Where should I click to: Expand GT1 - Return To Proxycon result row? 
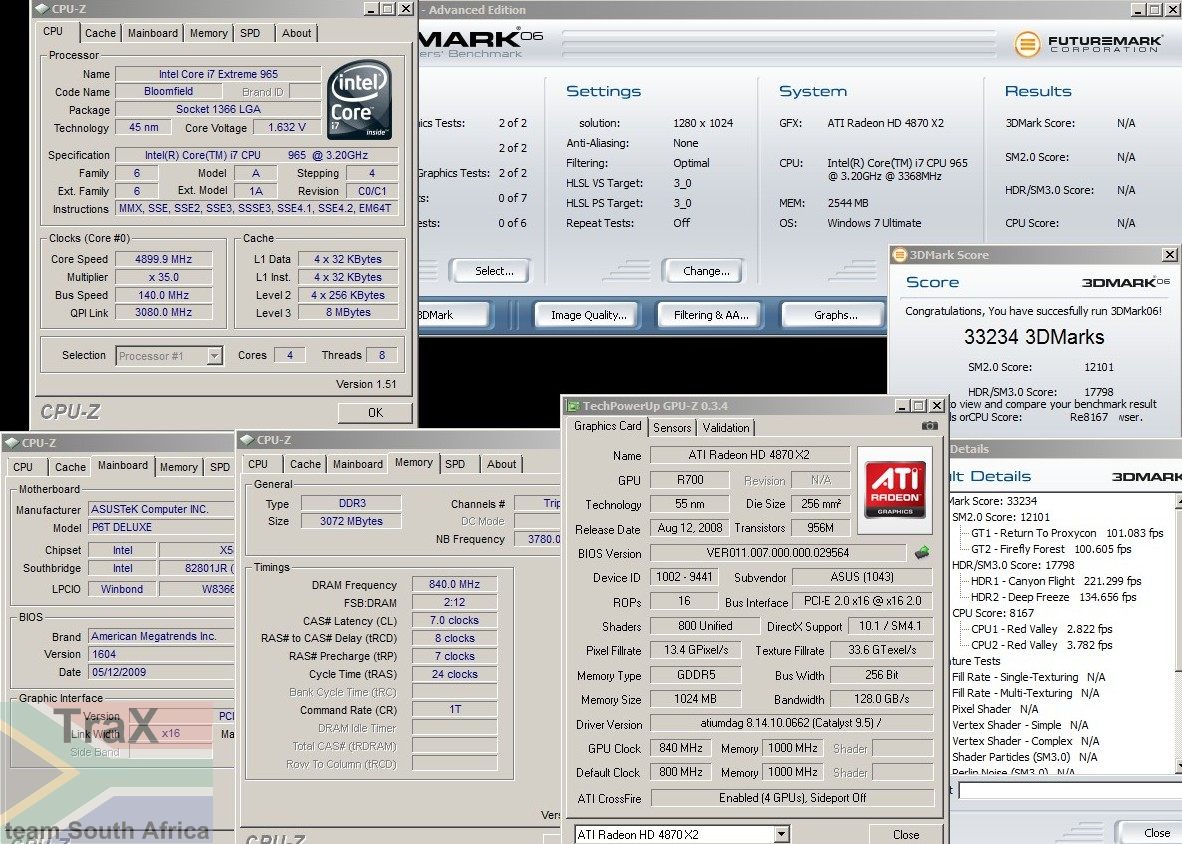(x=1067, y=533)
